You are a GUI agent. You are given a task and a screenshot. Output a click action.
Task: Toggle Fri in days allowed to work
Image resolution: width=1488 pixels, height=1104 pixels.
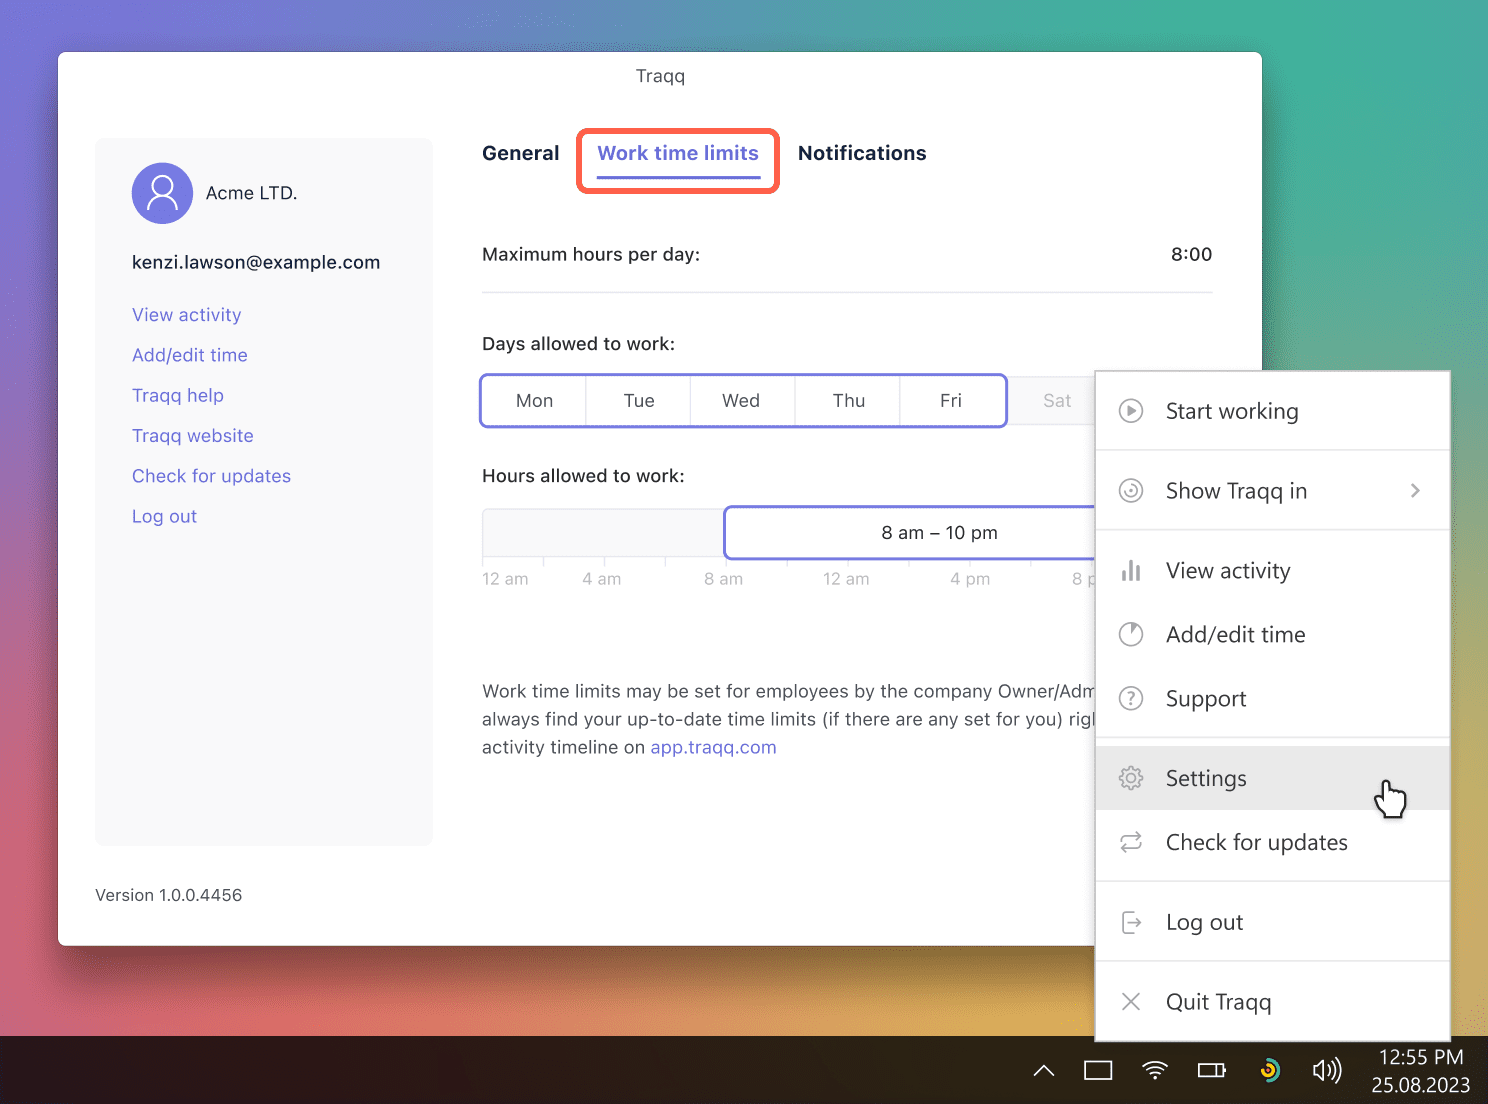[951, 401]
